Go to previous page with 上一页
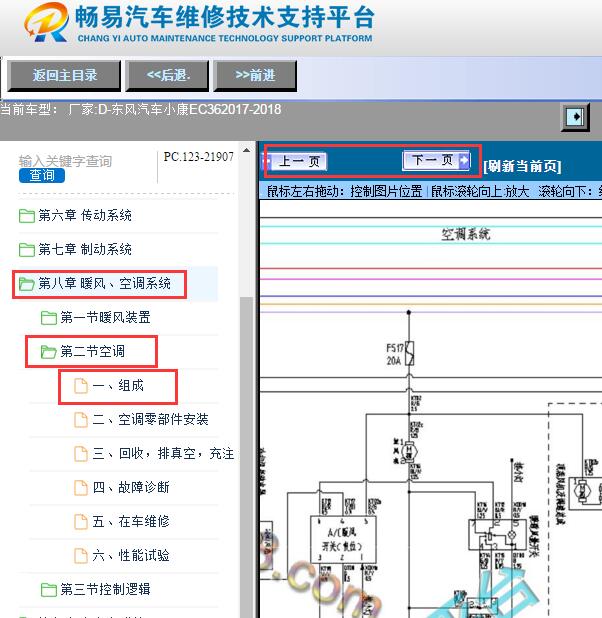The image size is (602, 618). pos(297,161)
